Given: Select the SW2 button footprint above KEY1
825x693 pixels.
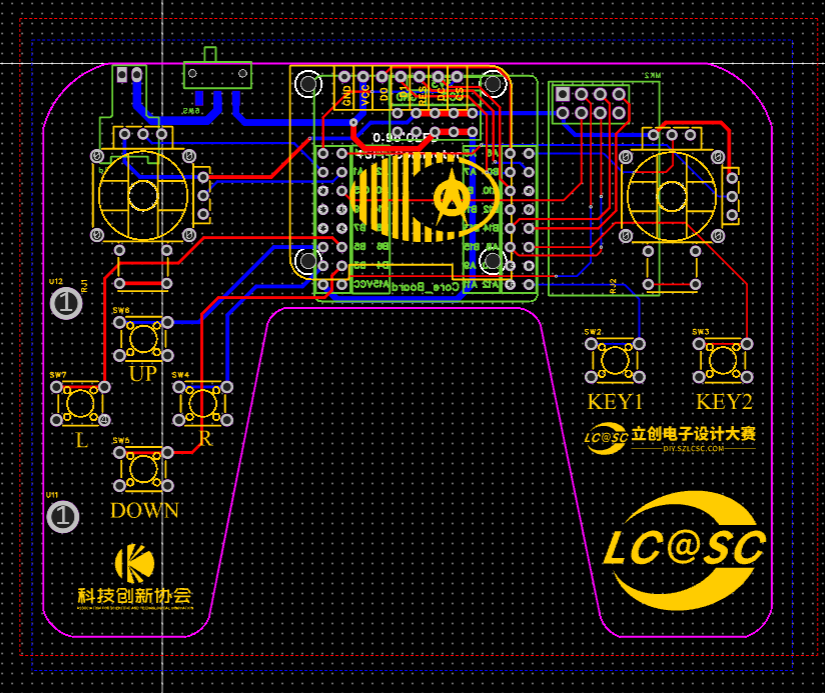Looking at the screenshot, I should coord(615,360).
